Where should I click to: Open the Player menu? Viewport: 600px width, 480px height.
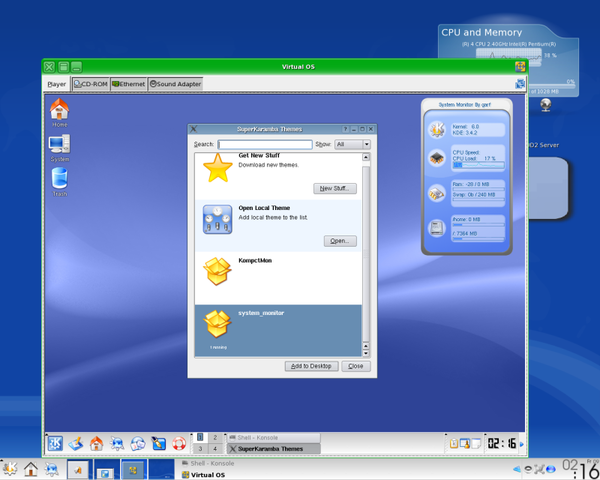point(57,84)
